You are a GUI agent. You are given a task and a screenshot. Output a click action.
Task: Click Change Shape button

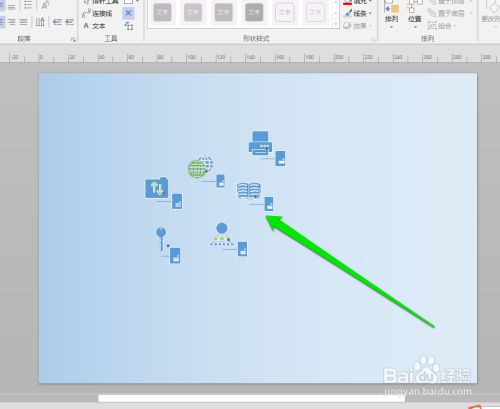(x=491, y=13)
